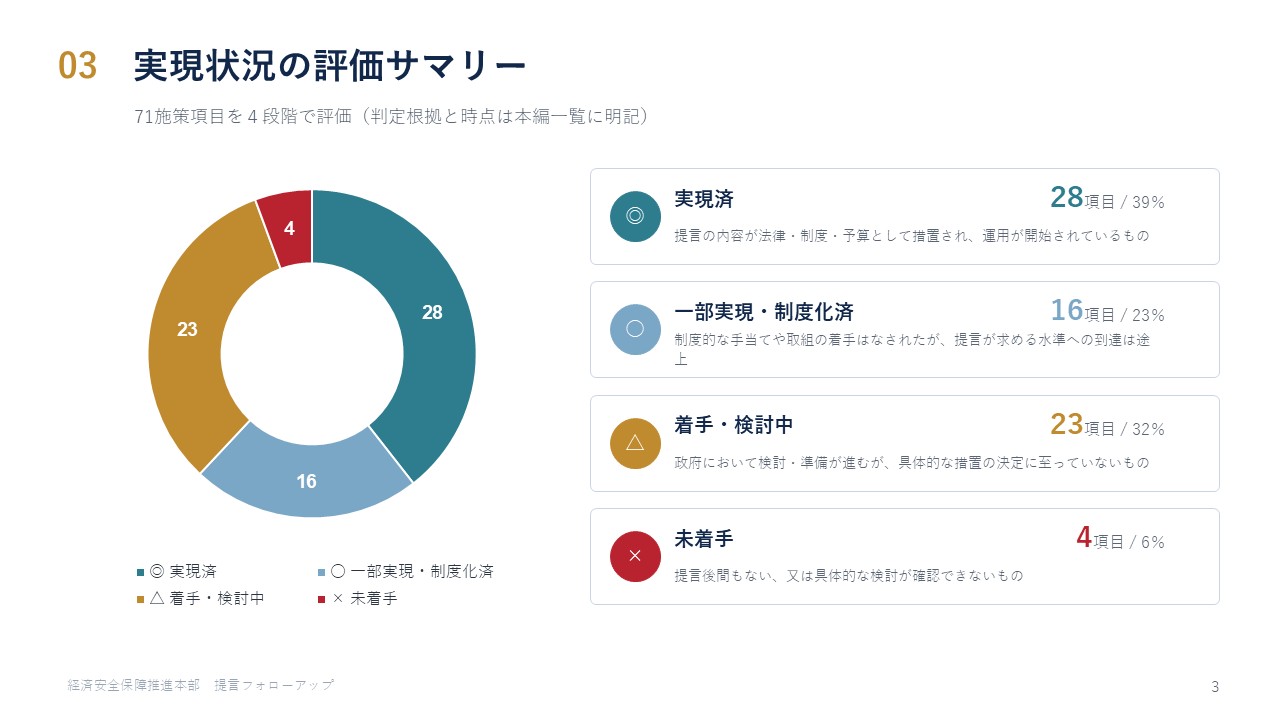Click the red × 未着手 circle icon
This screenshot has width=1280, height=720.
635,556
